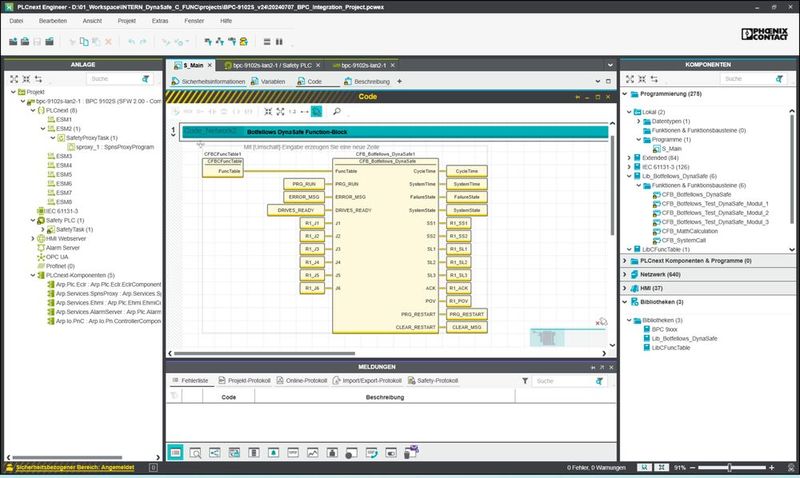This screenshot has height=478, width=800.
Task: Click the first highlighted icon in bottom toolbar
Action: pyautogui.click(x=174, y=453)
